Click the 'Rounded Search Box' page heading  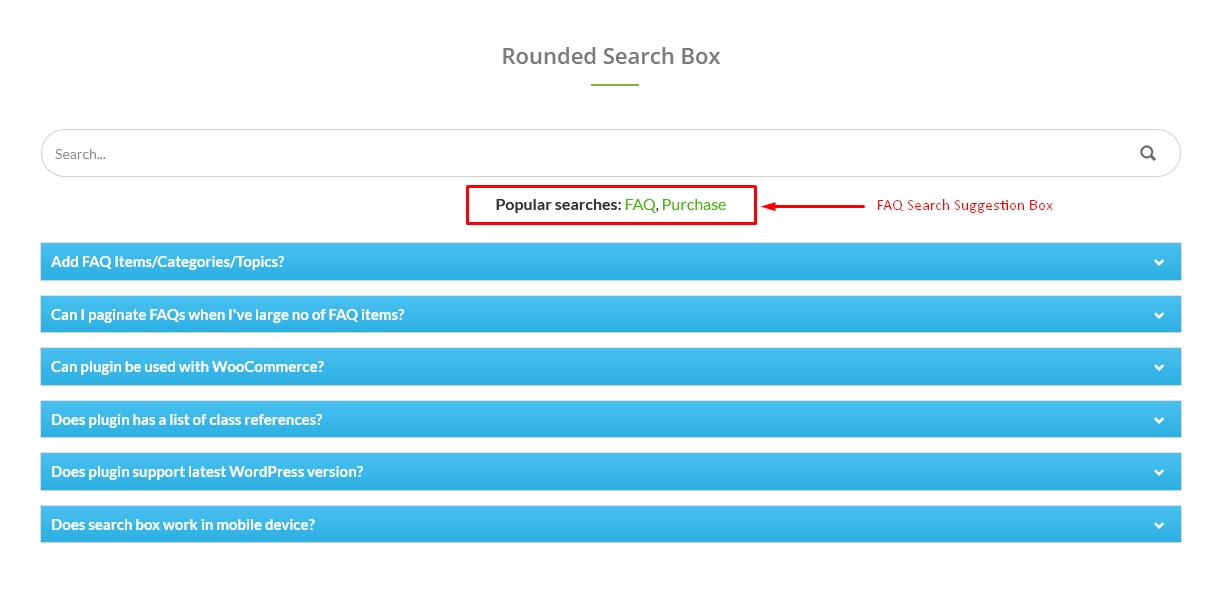click(x=610, y=56)
